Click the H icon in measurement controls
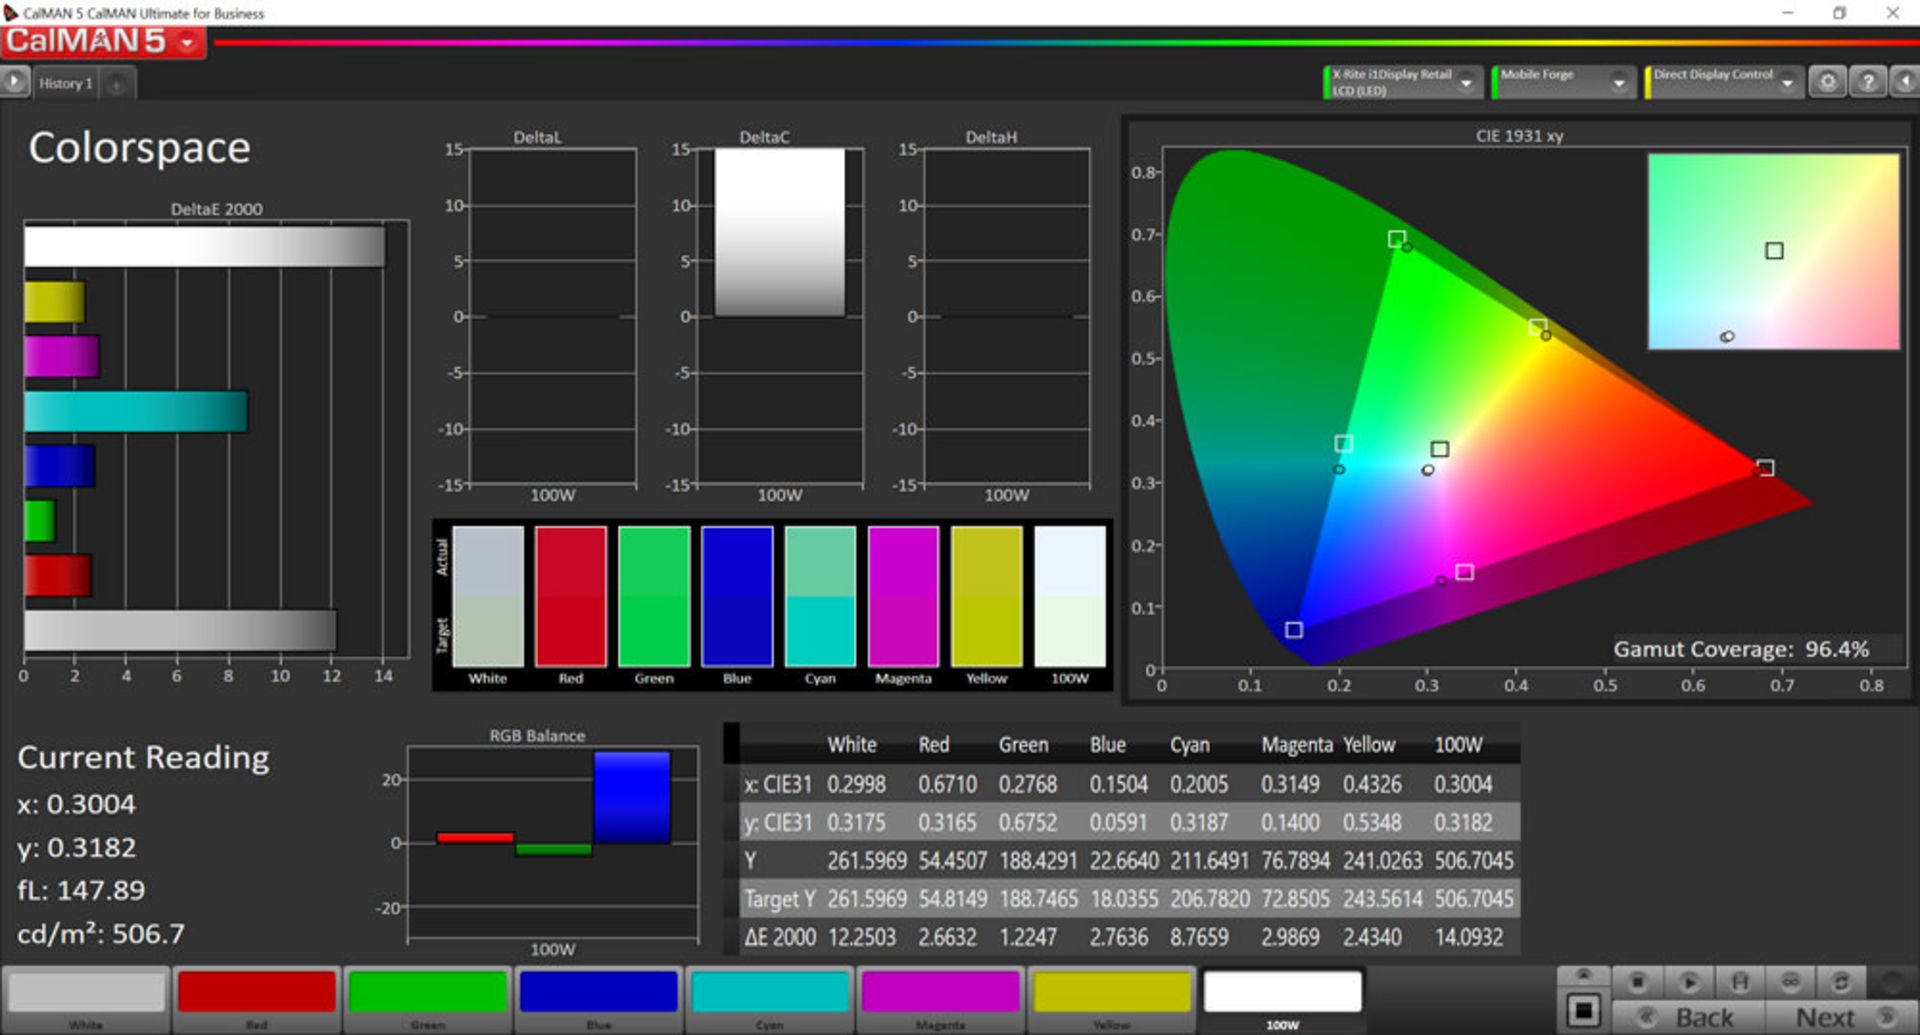1920x1035 pixels. pos(1740,982)
